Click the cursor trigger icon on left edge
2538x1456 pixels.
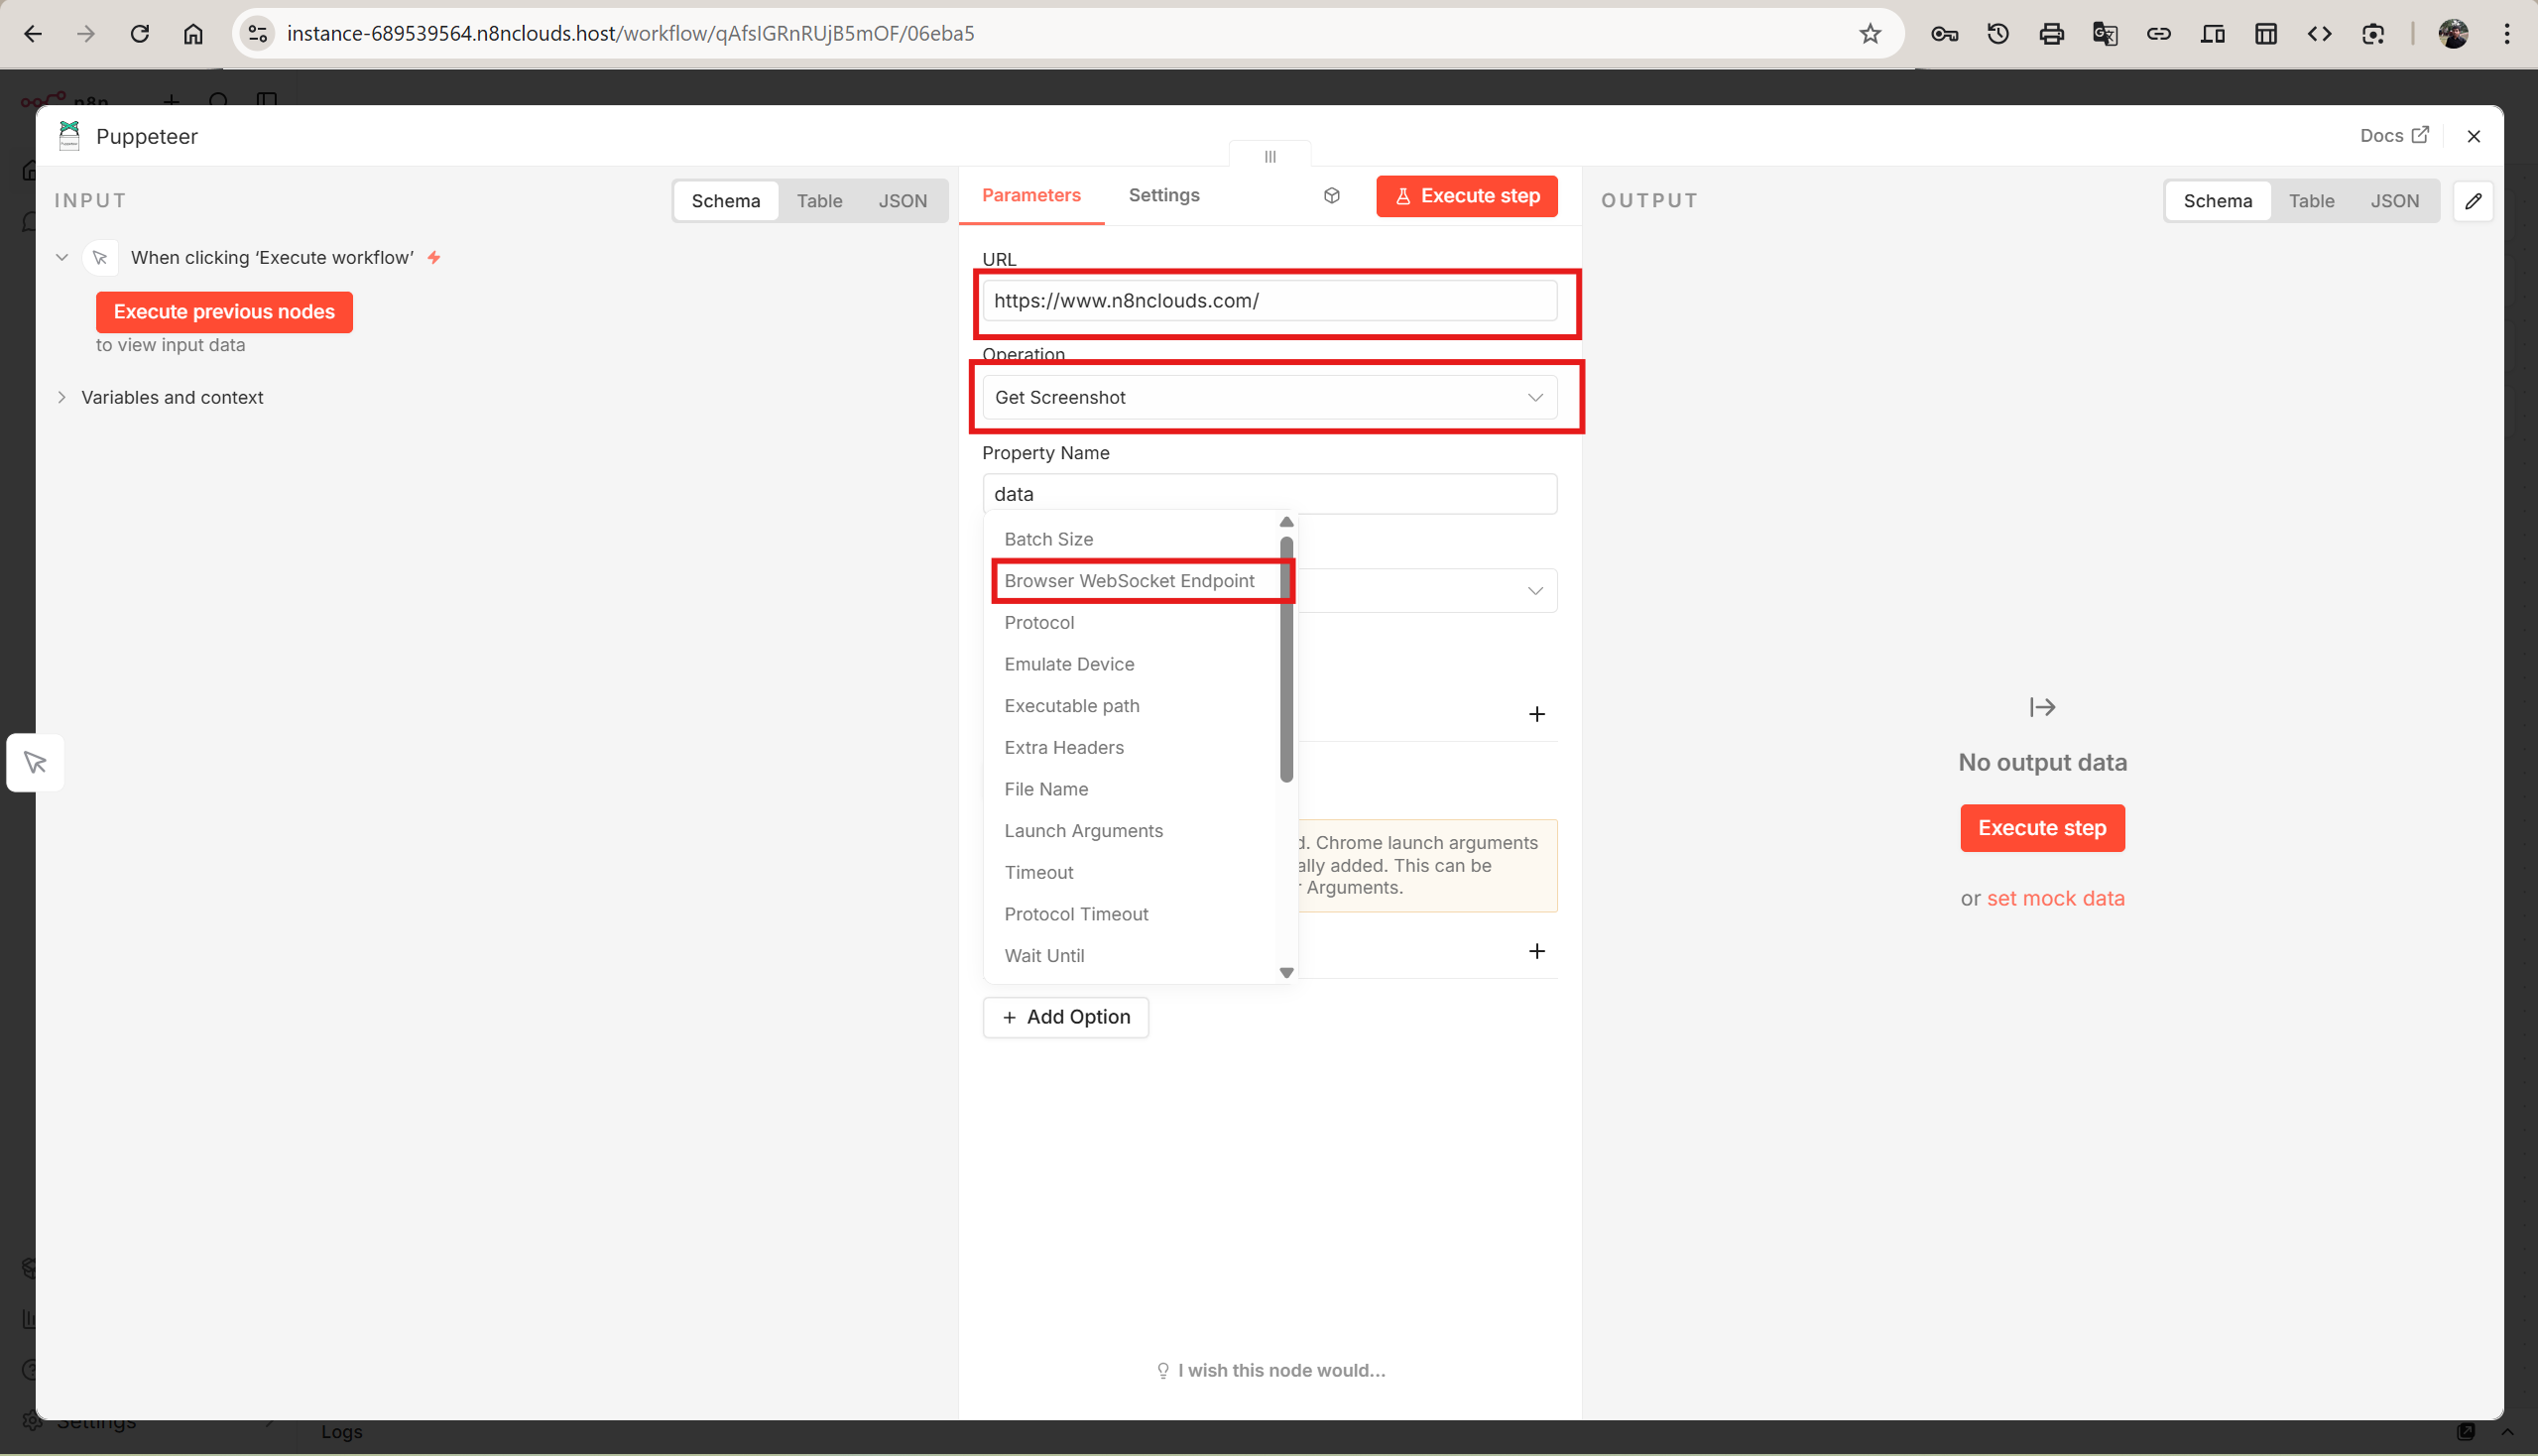[36, 763]
